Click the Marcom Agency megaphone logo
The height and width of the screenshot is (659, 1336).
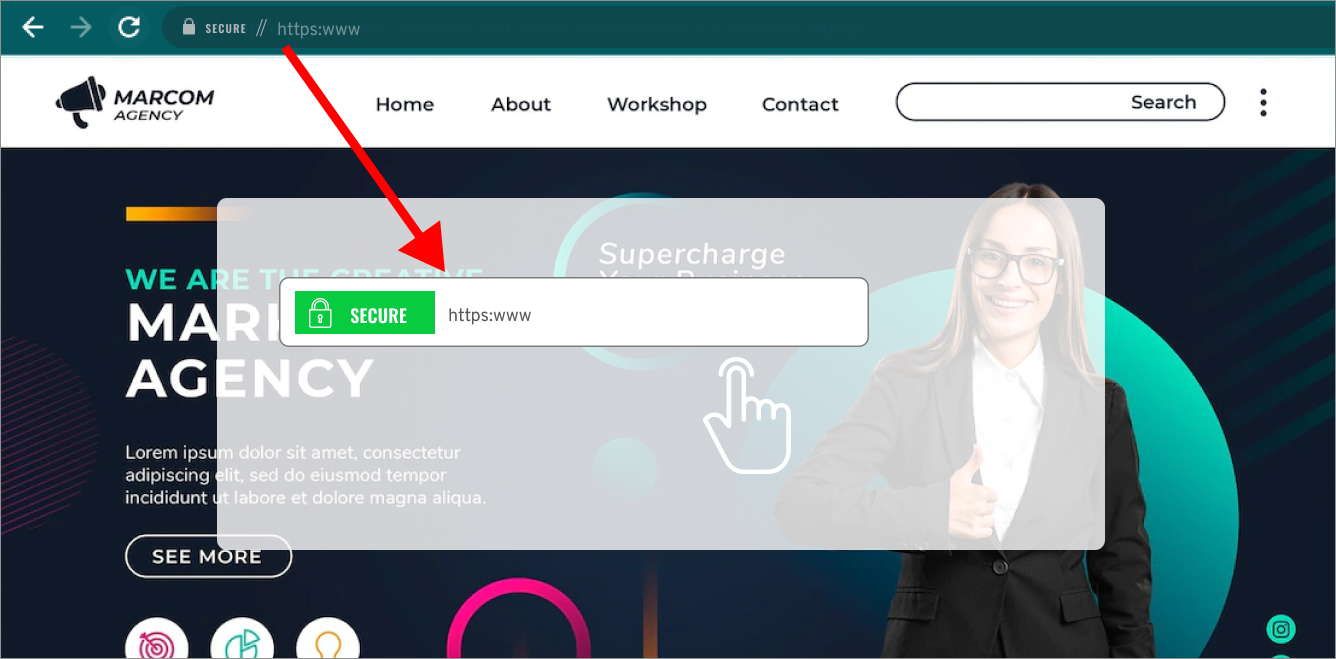[81, 102]
